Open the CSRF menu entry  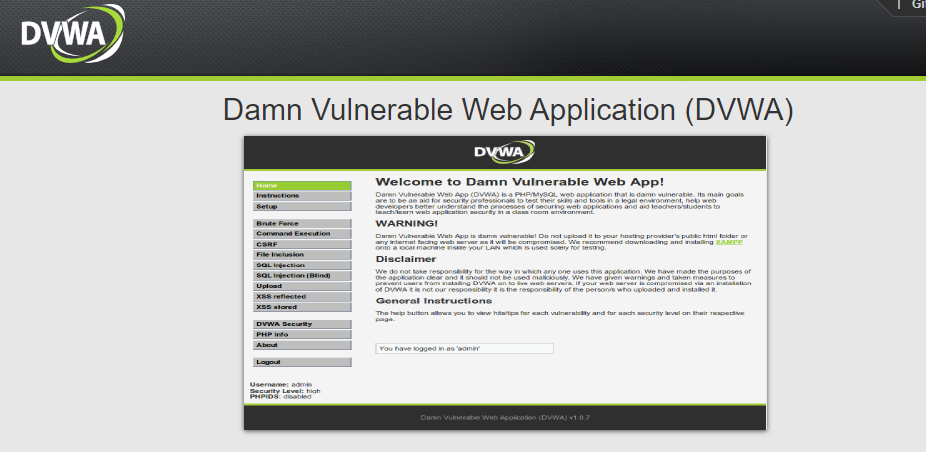coord(301,244)
